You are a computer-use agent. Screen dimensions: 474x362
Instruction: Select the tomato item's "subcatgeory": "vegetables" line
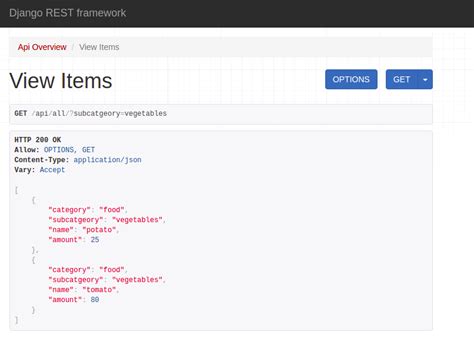107,280
